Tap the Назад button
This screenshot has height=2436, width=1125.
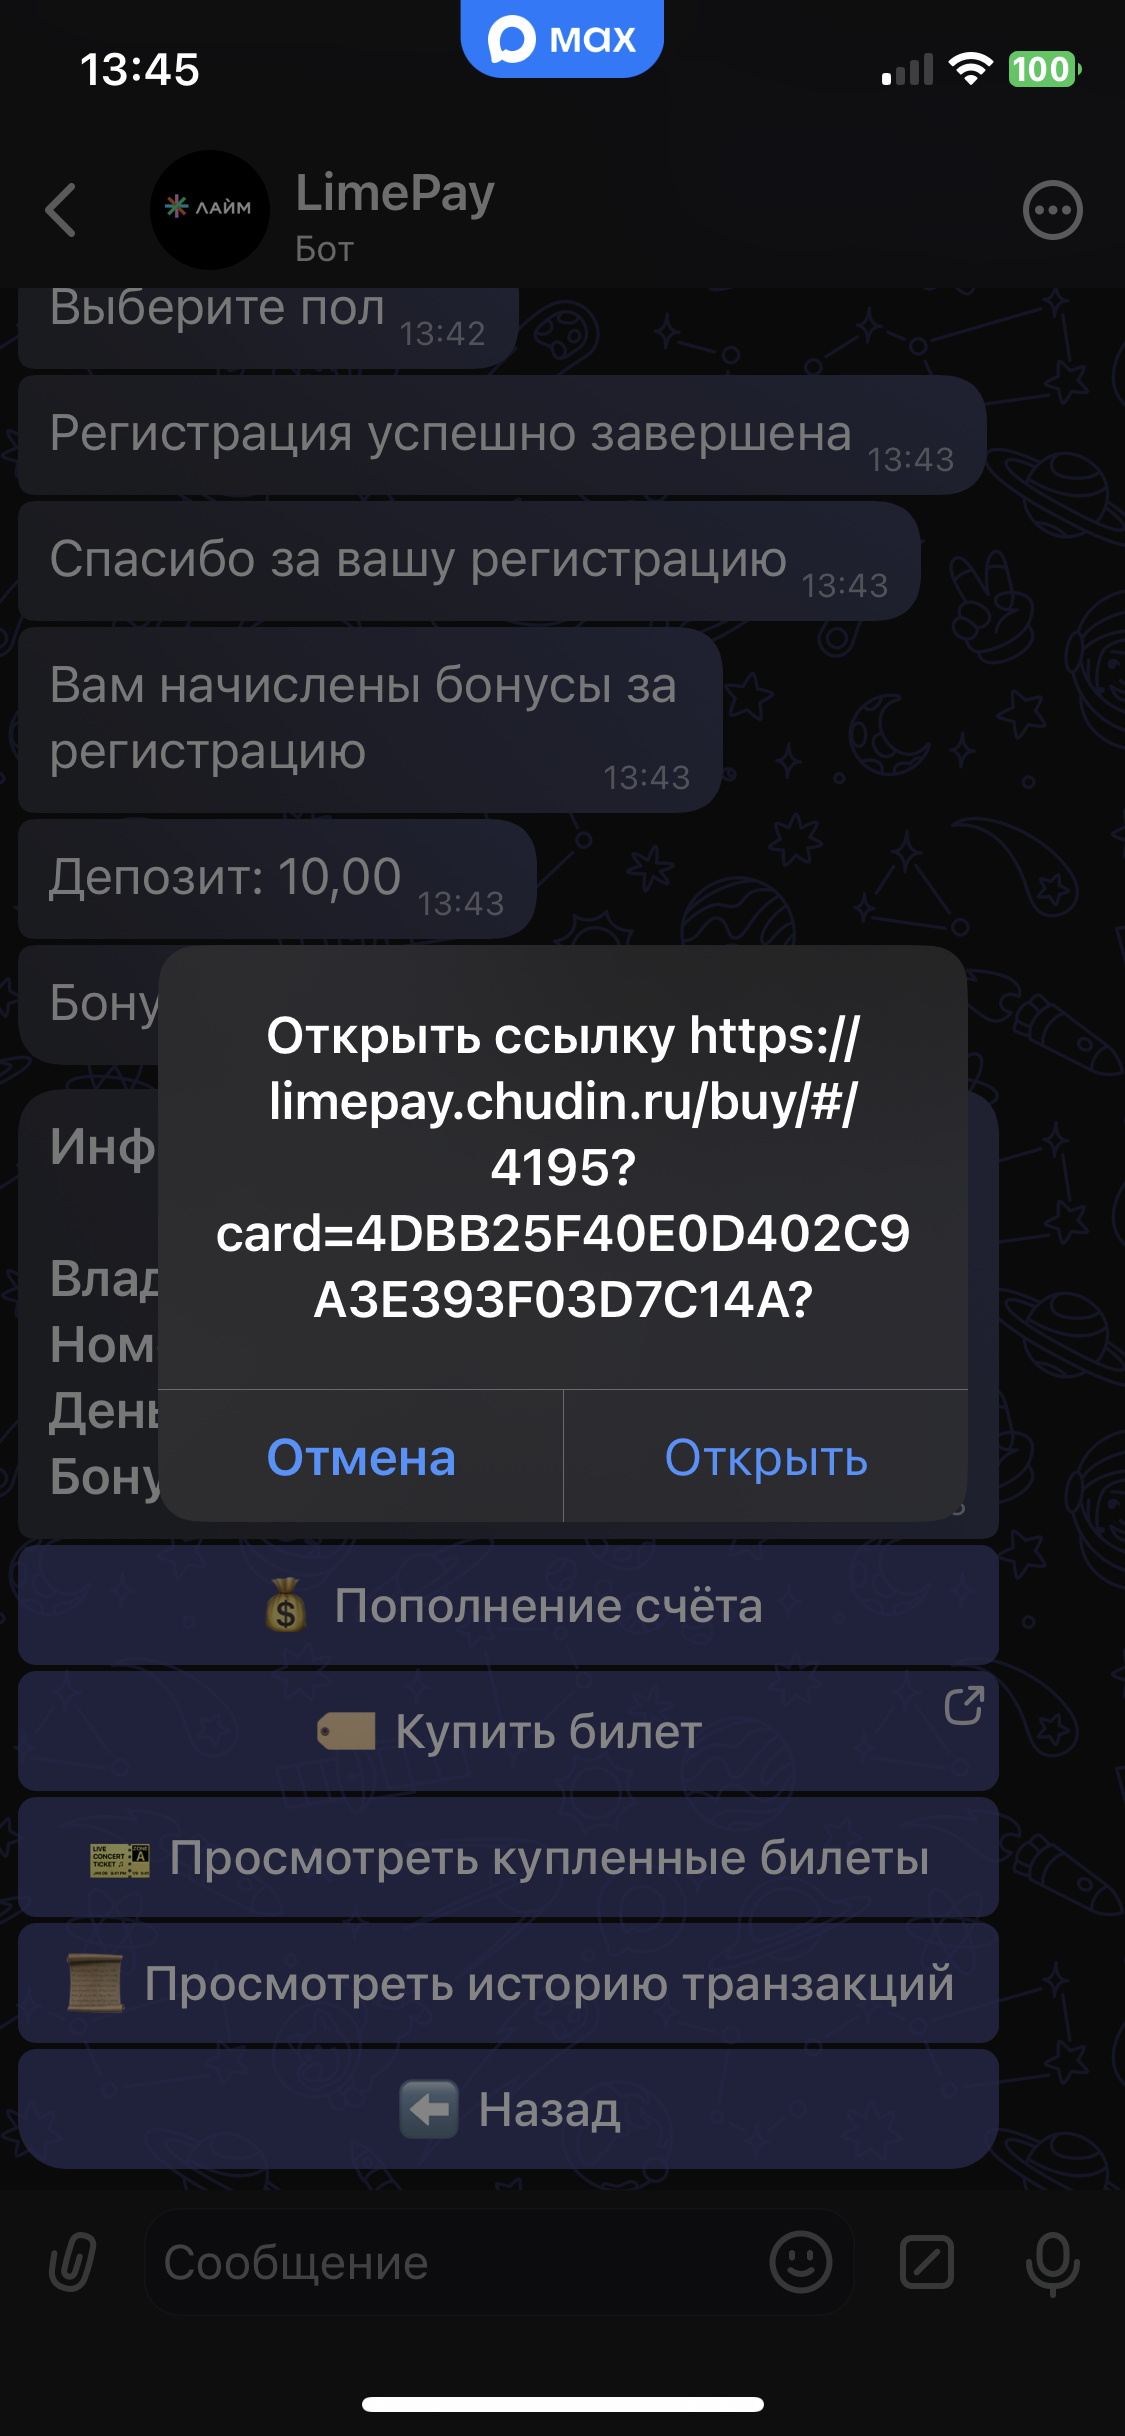508,2109
